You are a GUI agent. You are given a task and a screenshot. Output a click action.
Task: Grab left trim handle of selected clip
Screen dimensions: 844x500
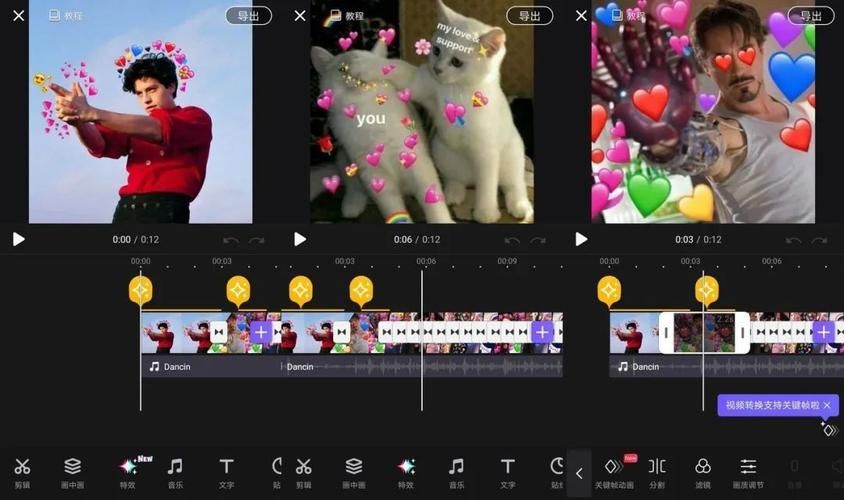pos(666,333)
